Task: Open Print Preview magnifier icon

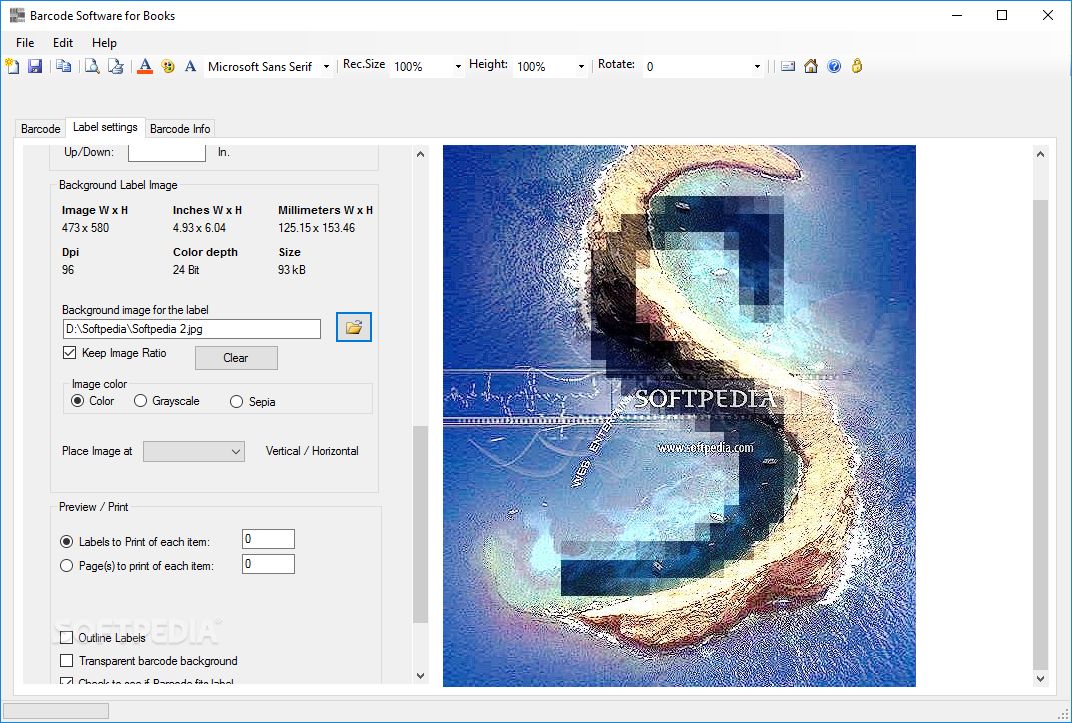Action: [x=92, y=66]
